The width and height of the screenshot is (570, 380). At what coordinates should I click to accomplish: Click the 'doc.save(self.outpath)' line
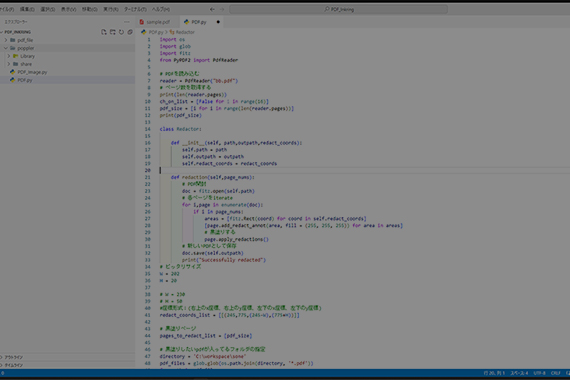point(213,253)
